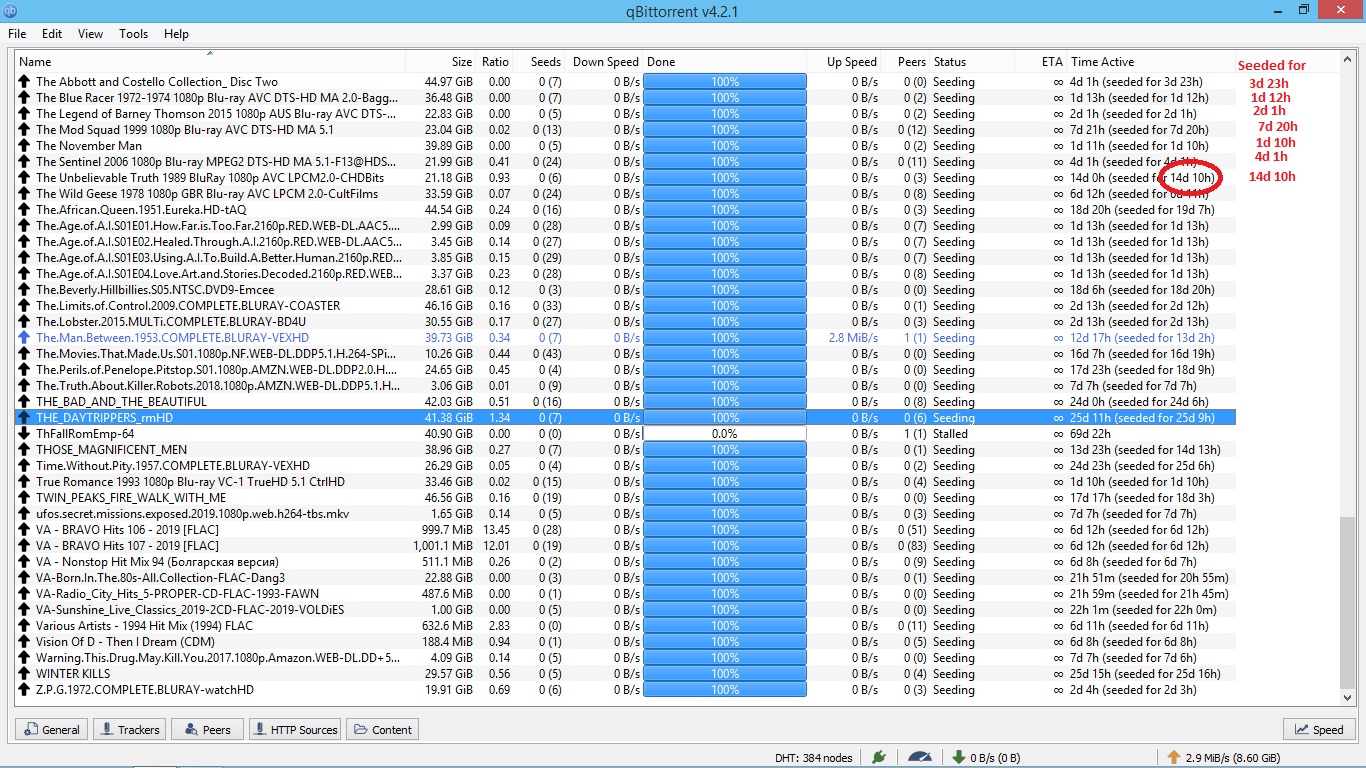Sort by the Peers column header
Image resolution: width=1366 pixels, height=768 pixels.
[906, 62]
